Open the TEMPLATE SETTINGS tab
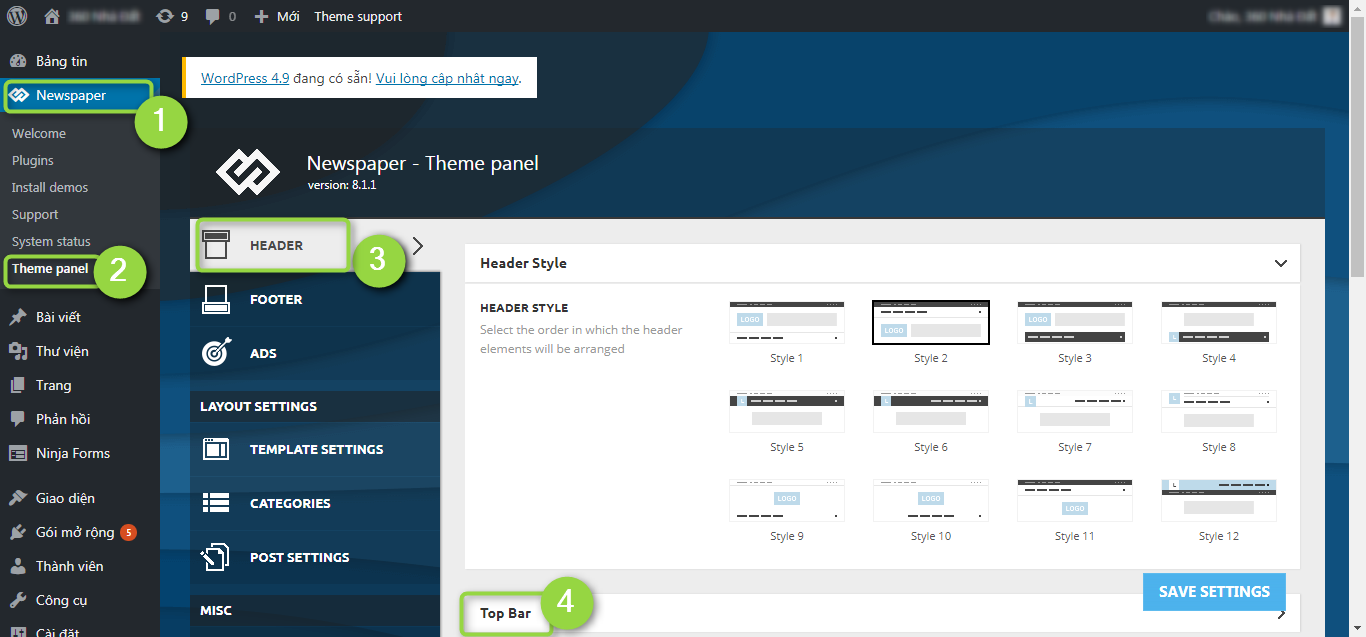 pos(315,449)
